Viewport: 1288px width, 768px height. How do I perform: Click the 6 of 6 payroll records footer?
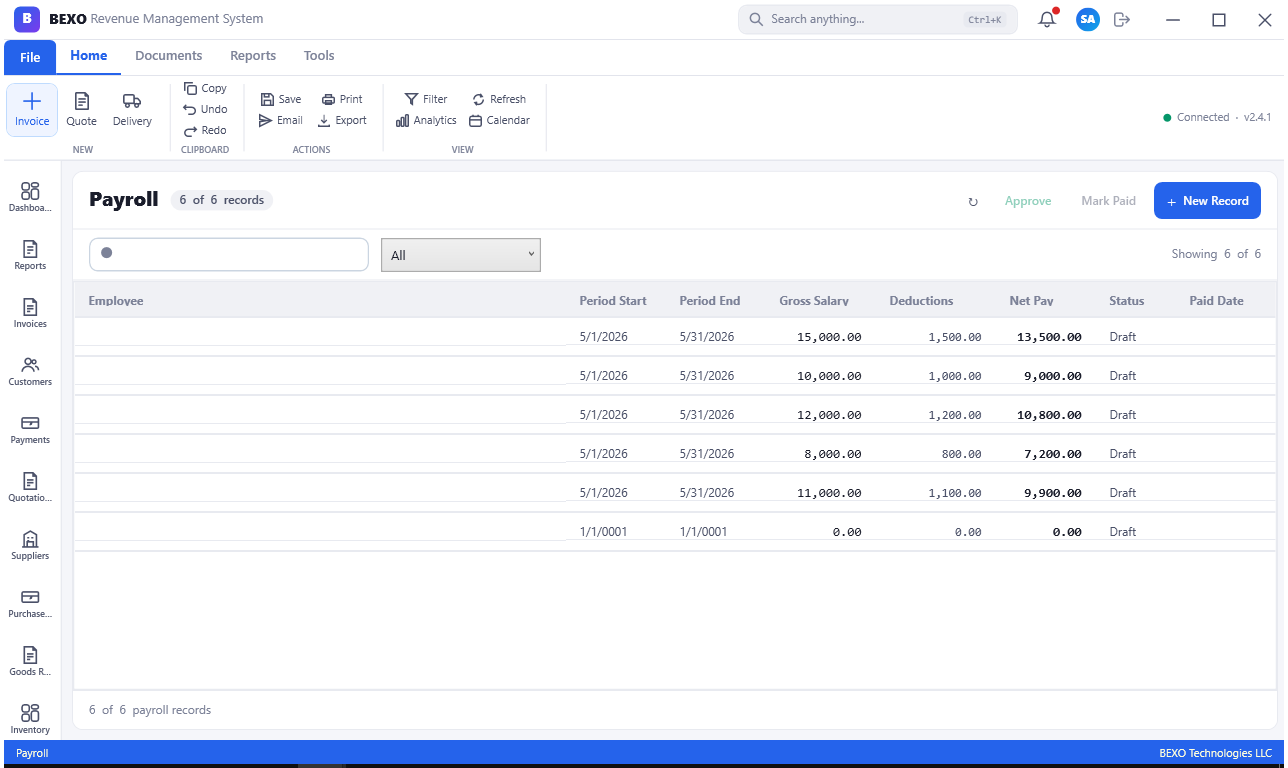click(150, 710)
